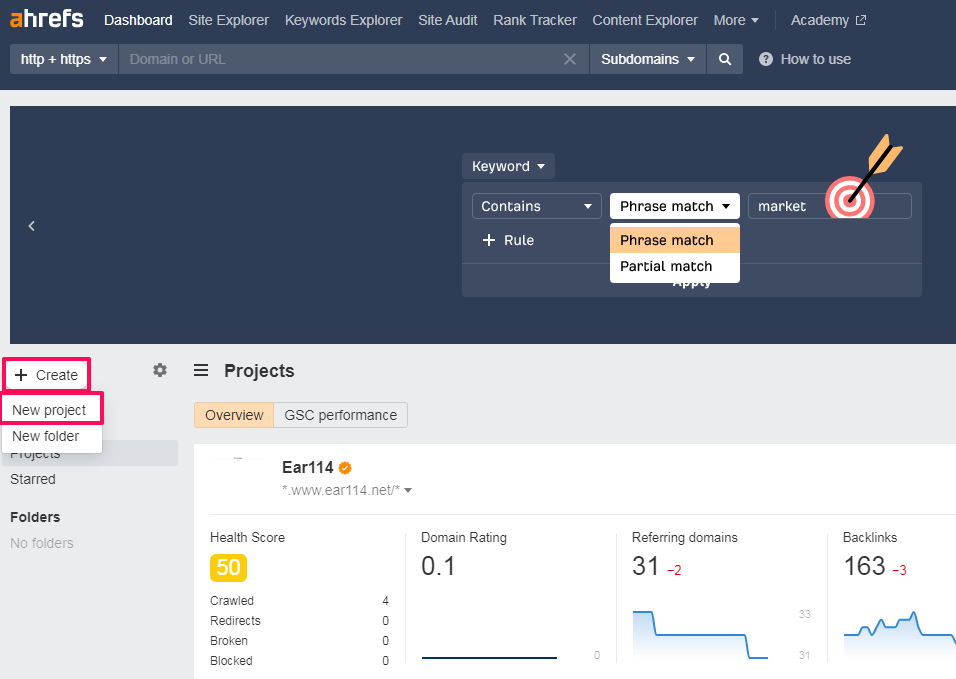Click the Domain or URL input field

tap(340, 59)
